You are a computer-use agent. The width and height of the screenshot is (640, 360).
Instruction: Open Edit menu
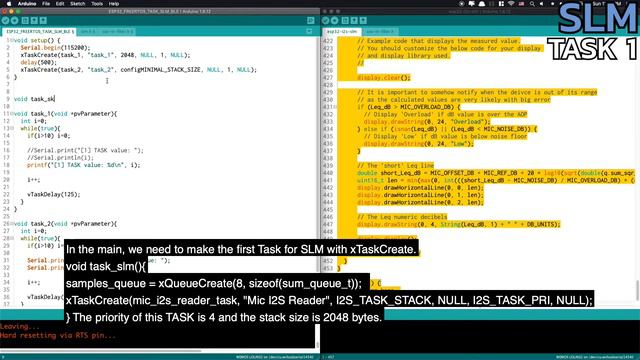(60, 4)
